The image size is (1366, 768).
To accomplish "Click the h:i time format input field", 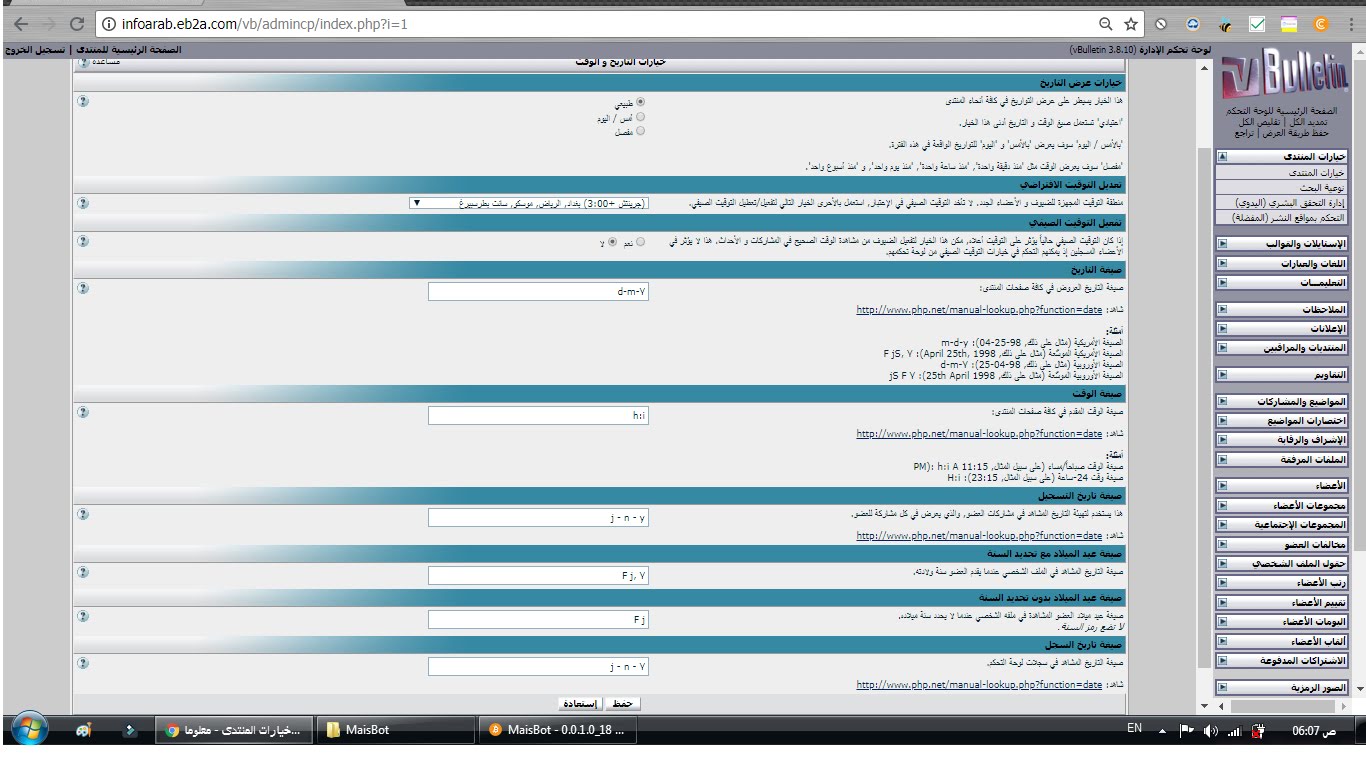I will [539, 415].
